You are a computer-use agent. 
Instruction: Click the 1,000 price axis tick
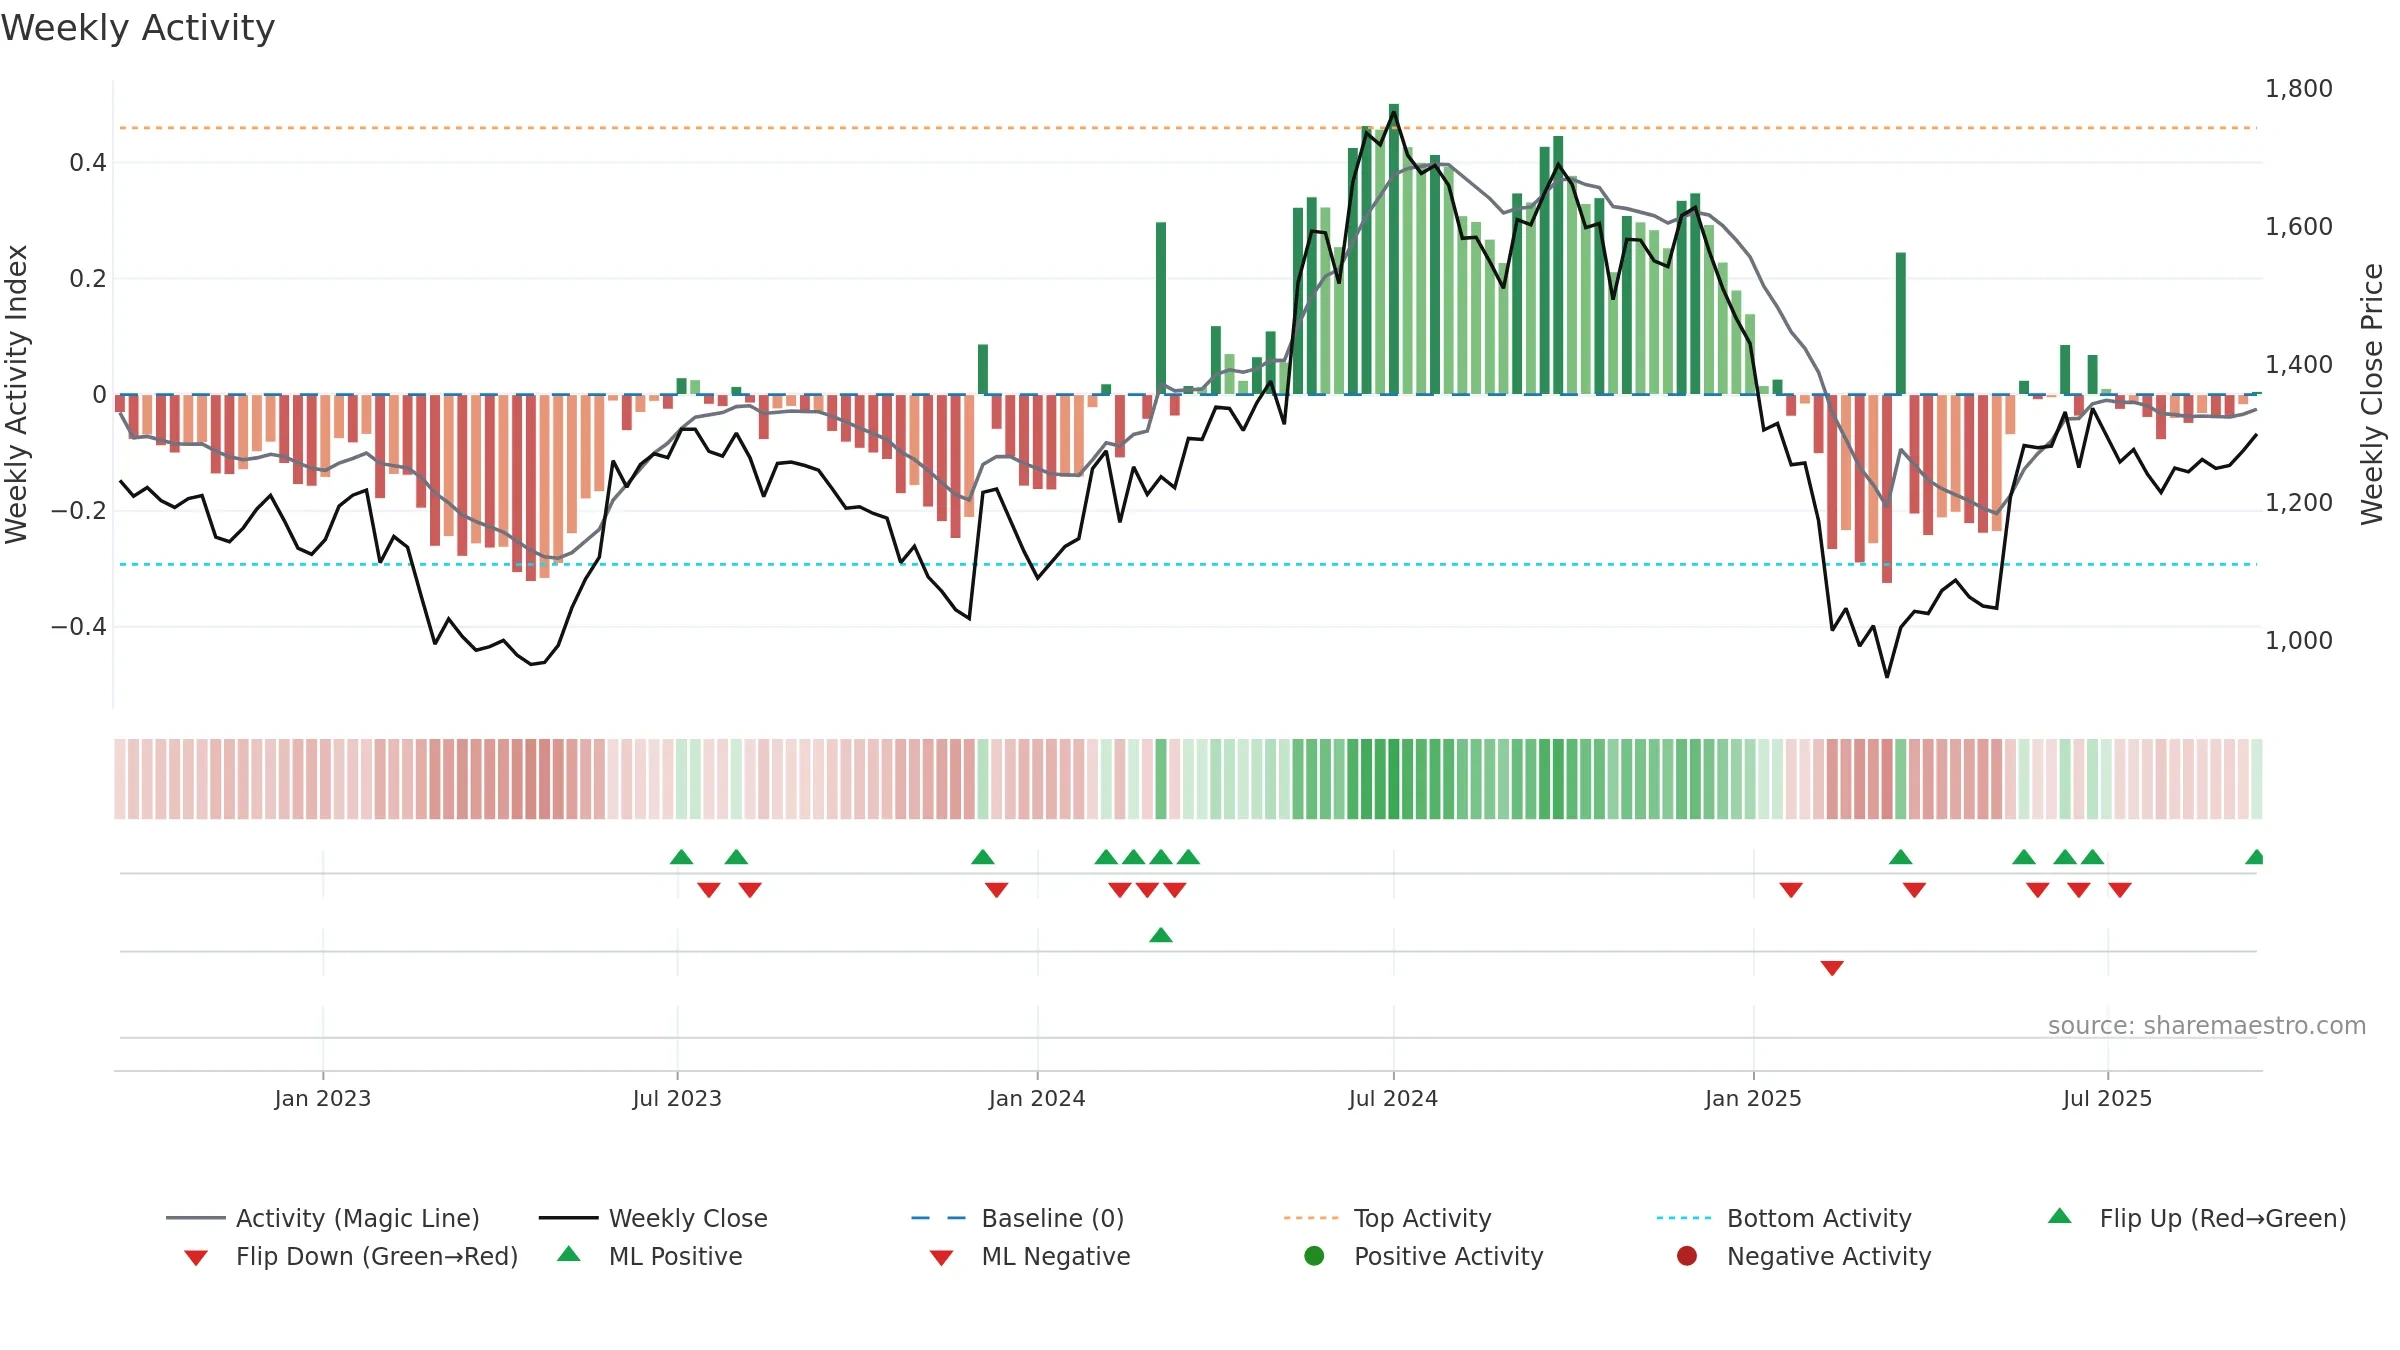tap(2298, 641)
